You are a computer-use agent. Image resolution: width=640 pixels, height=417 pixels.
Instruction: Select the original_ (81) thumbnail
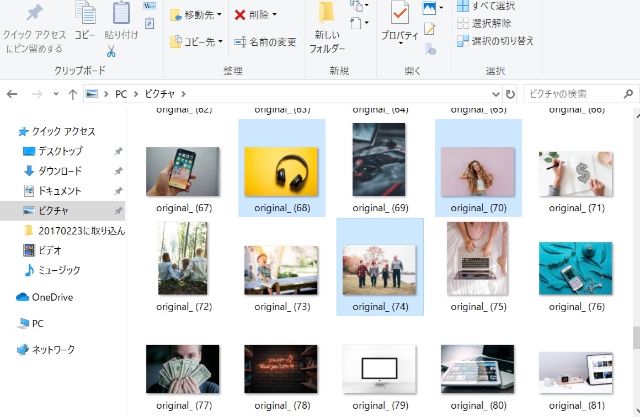click(576, 373)
